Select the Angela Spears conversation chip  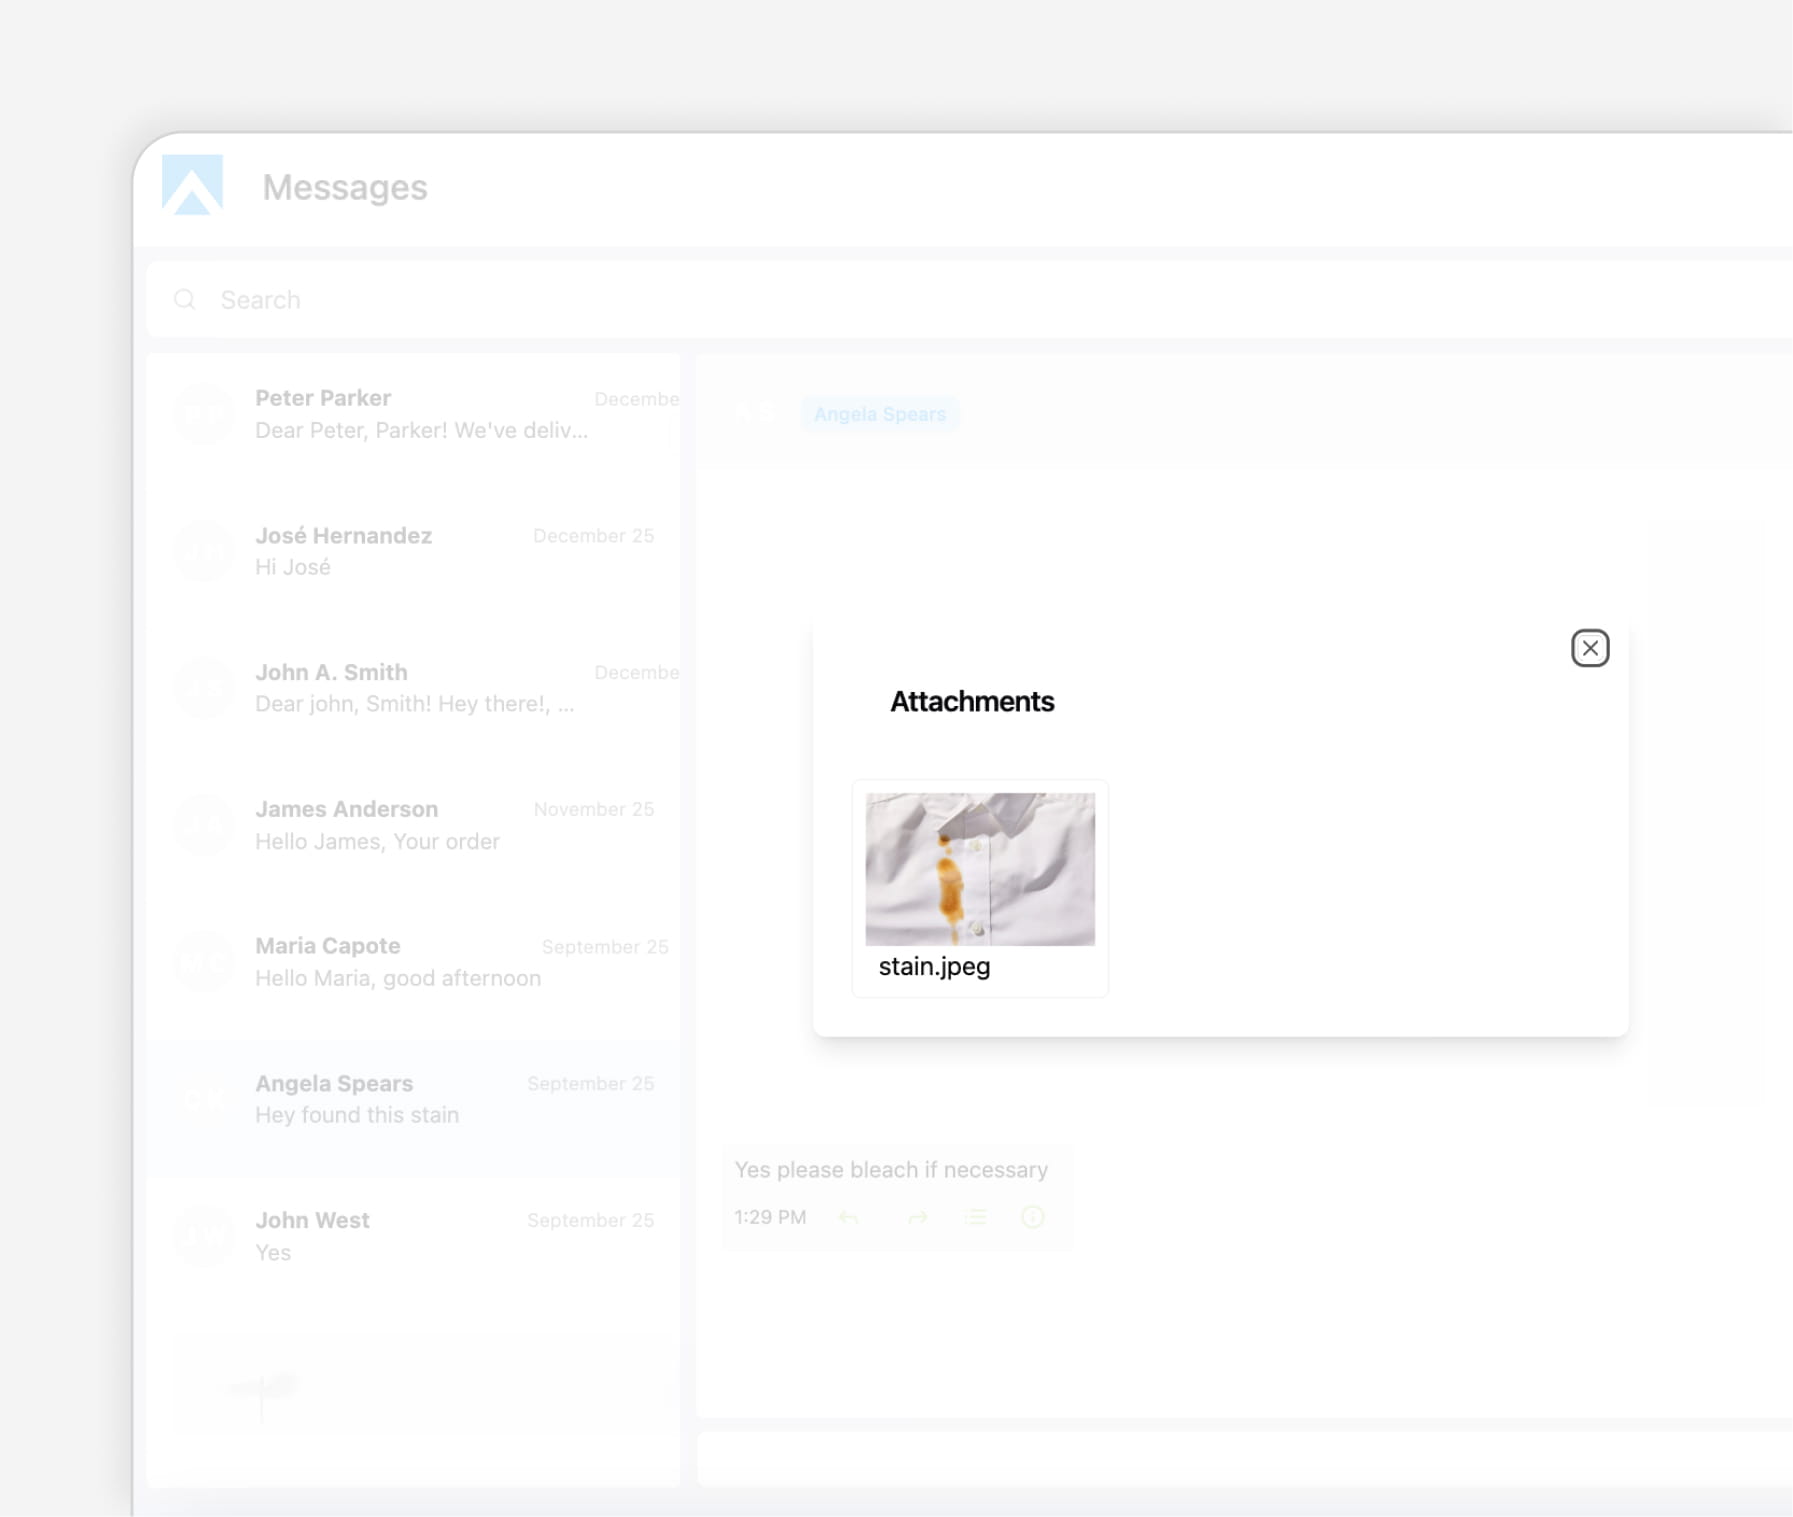pyautogui.click(x=880, y=414)
